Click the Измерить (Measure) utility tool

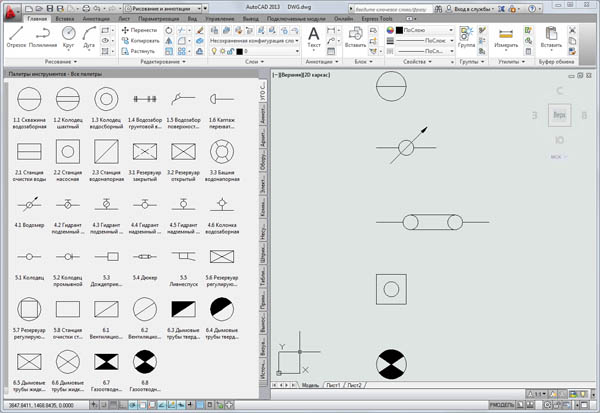(x=506, y=37)
